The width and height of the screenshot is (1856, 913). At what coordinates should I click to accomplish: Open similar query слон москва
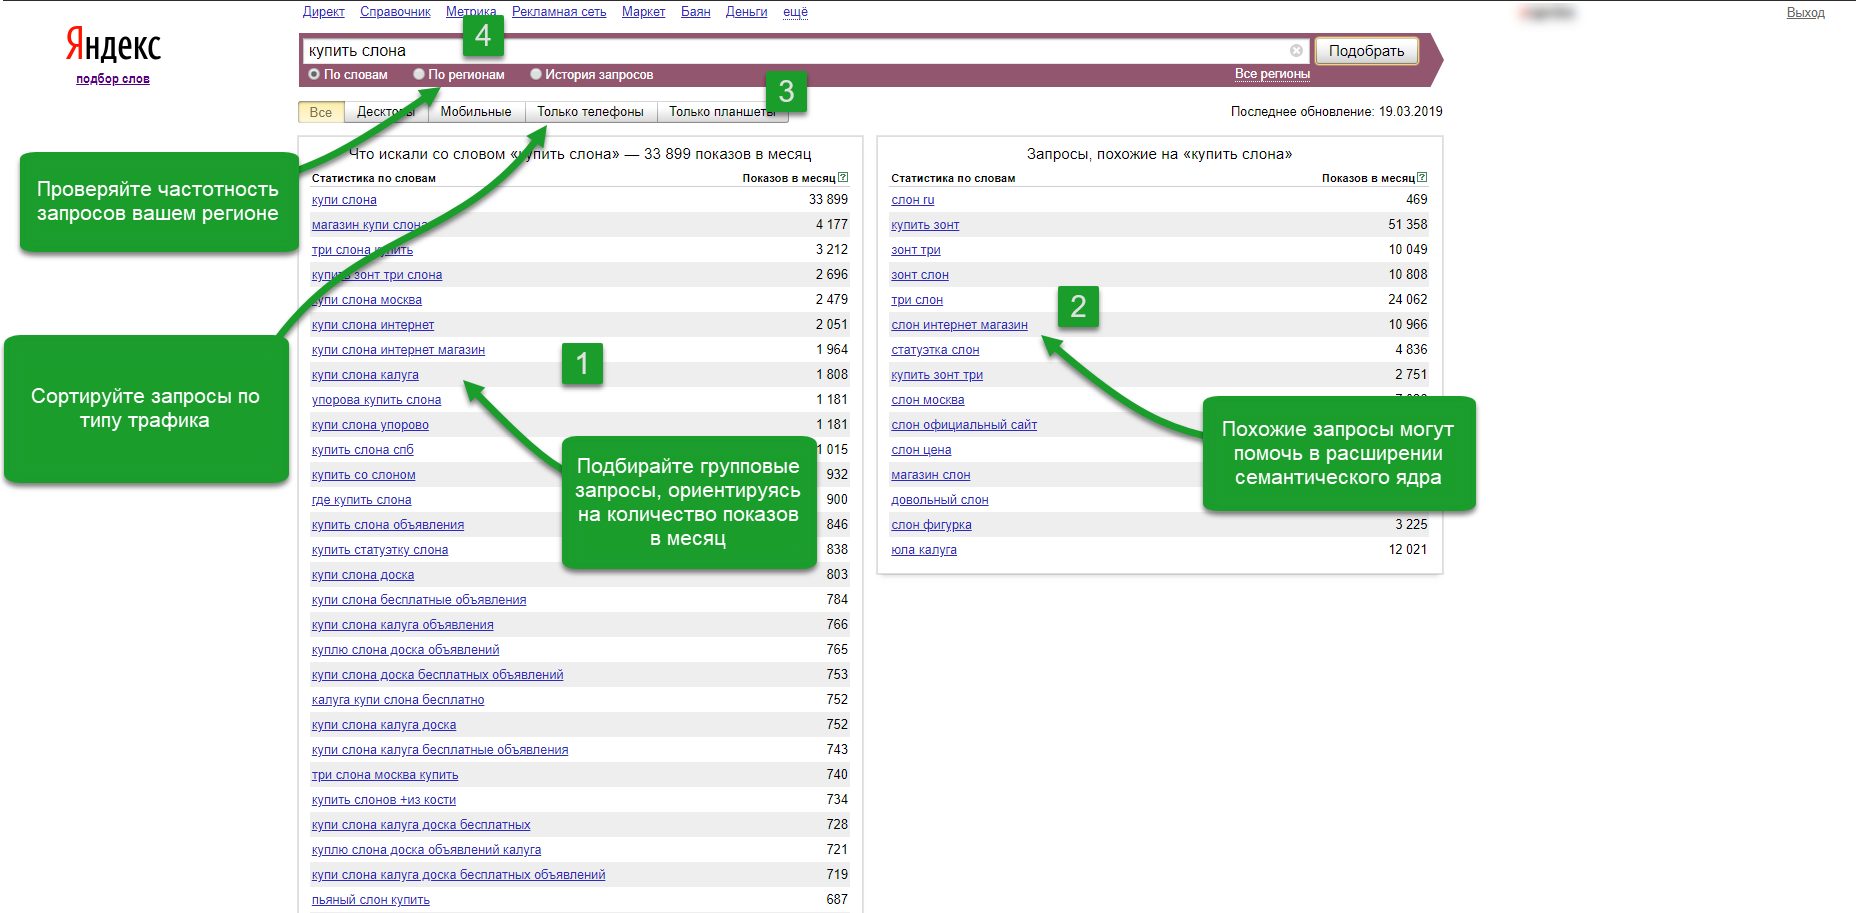(928, 400)
